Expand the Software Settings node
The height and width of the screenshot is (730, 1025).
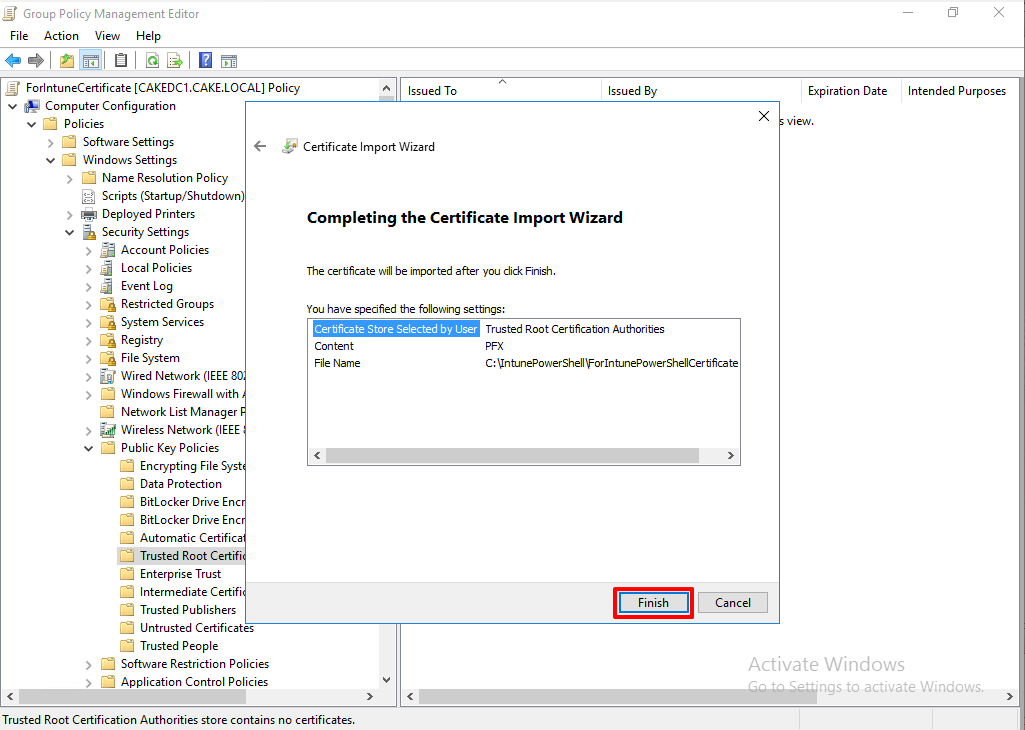[51, 142]
